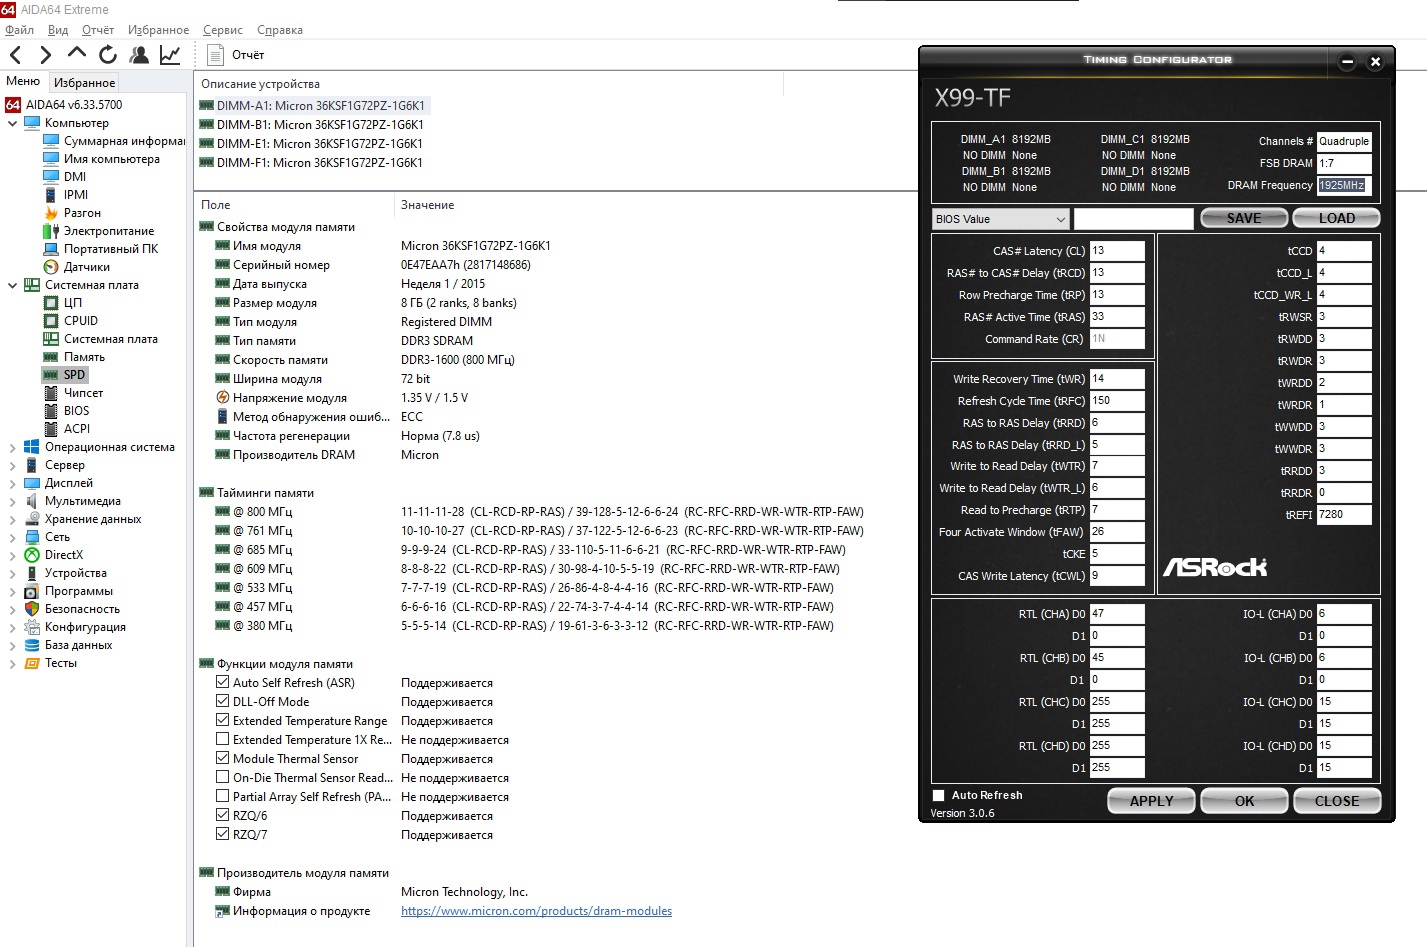The height and width of the screenshot is (947, 1427).
Task: Toggle Module Thermal Sensor checkbox
Action: click(x=223, y=759)
